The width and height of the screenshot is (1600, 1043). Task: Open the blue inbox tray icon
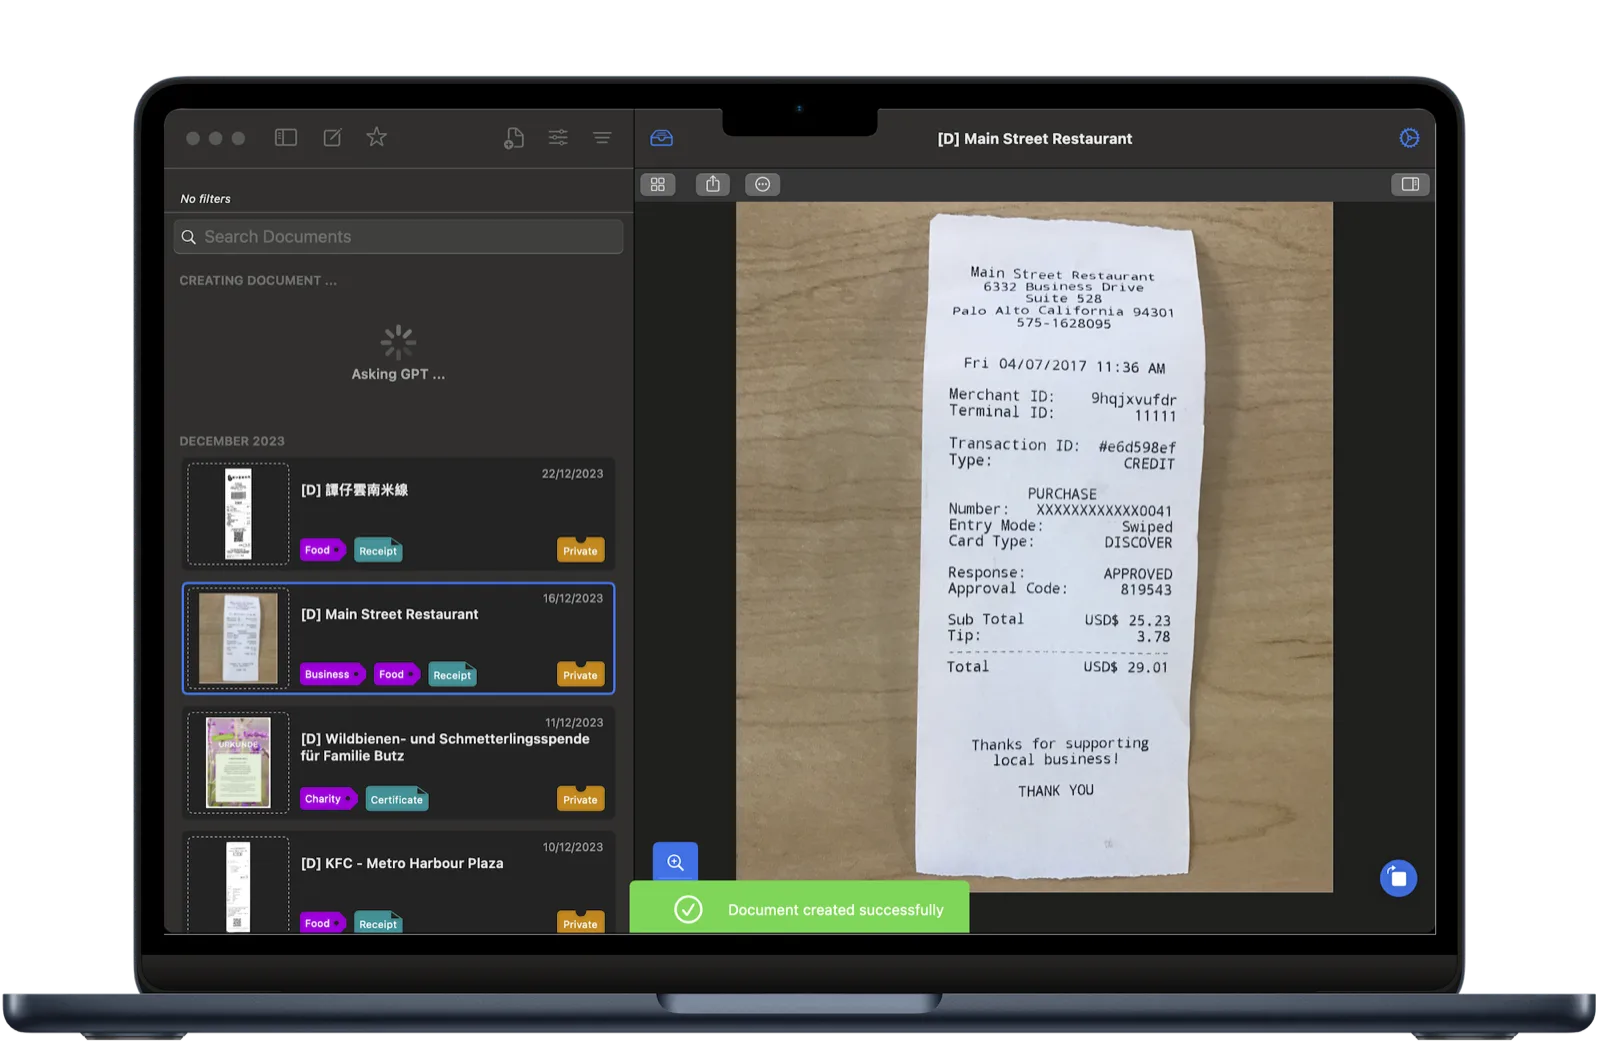(662, 138)
